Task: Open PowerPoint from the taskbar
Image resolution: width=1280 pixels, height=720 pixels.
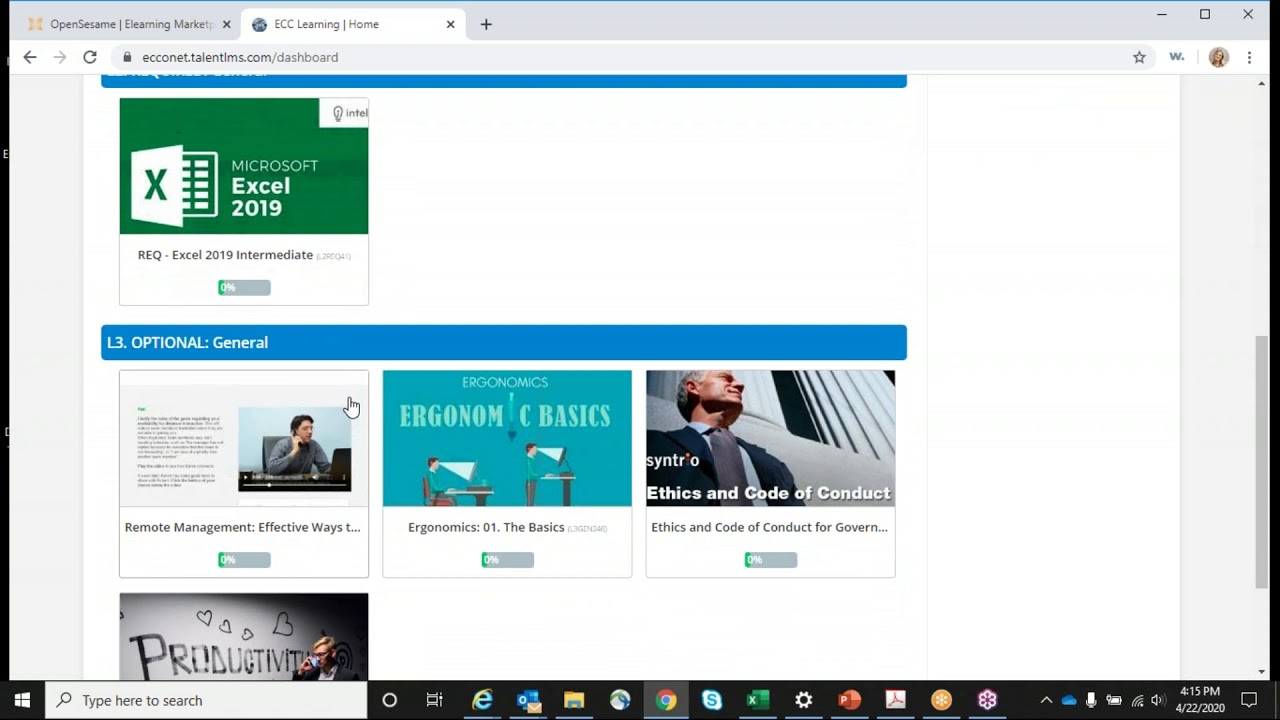Action: point(850,700)
